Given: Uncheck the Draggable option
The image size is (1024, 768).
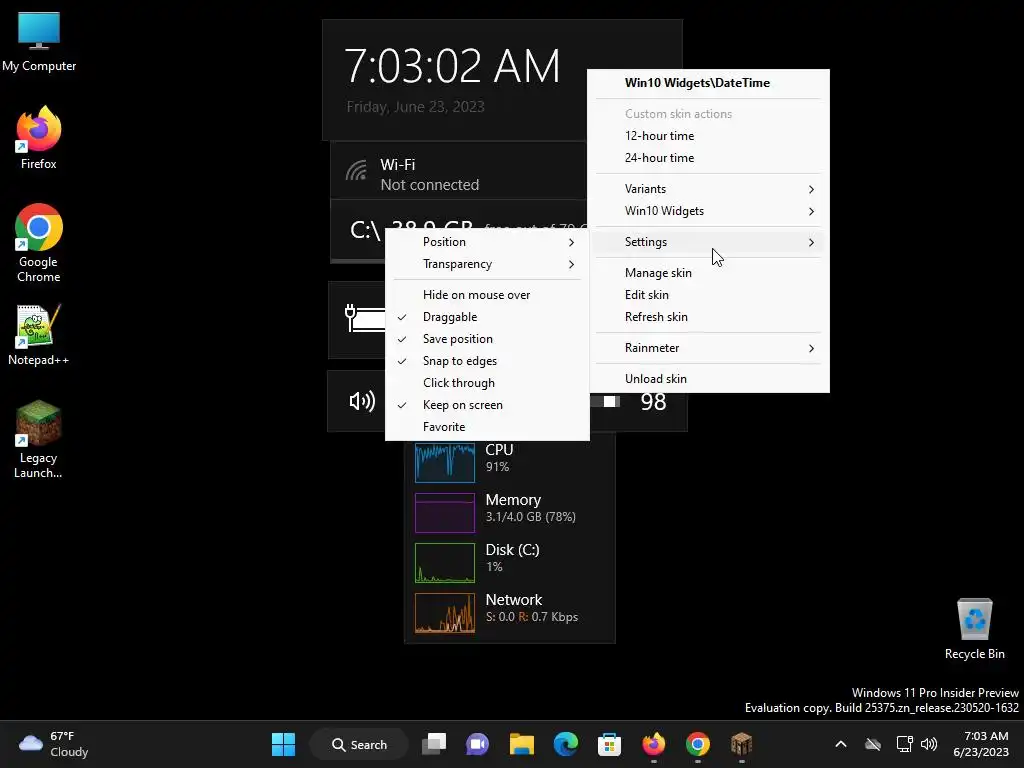Looking at the screenshot, I should [x=487, y=317].
